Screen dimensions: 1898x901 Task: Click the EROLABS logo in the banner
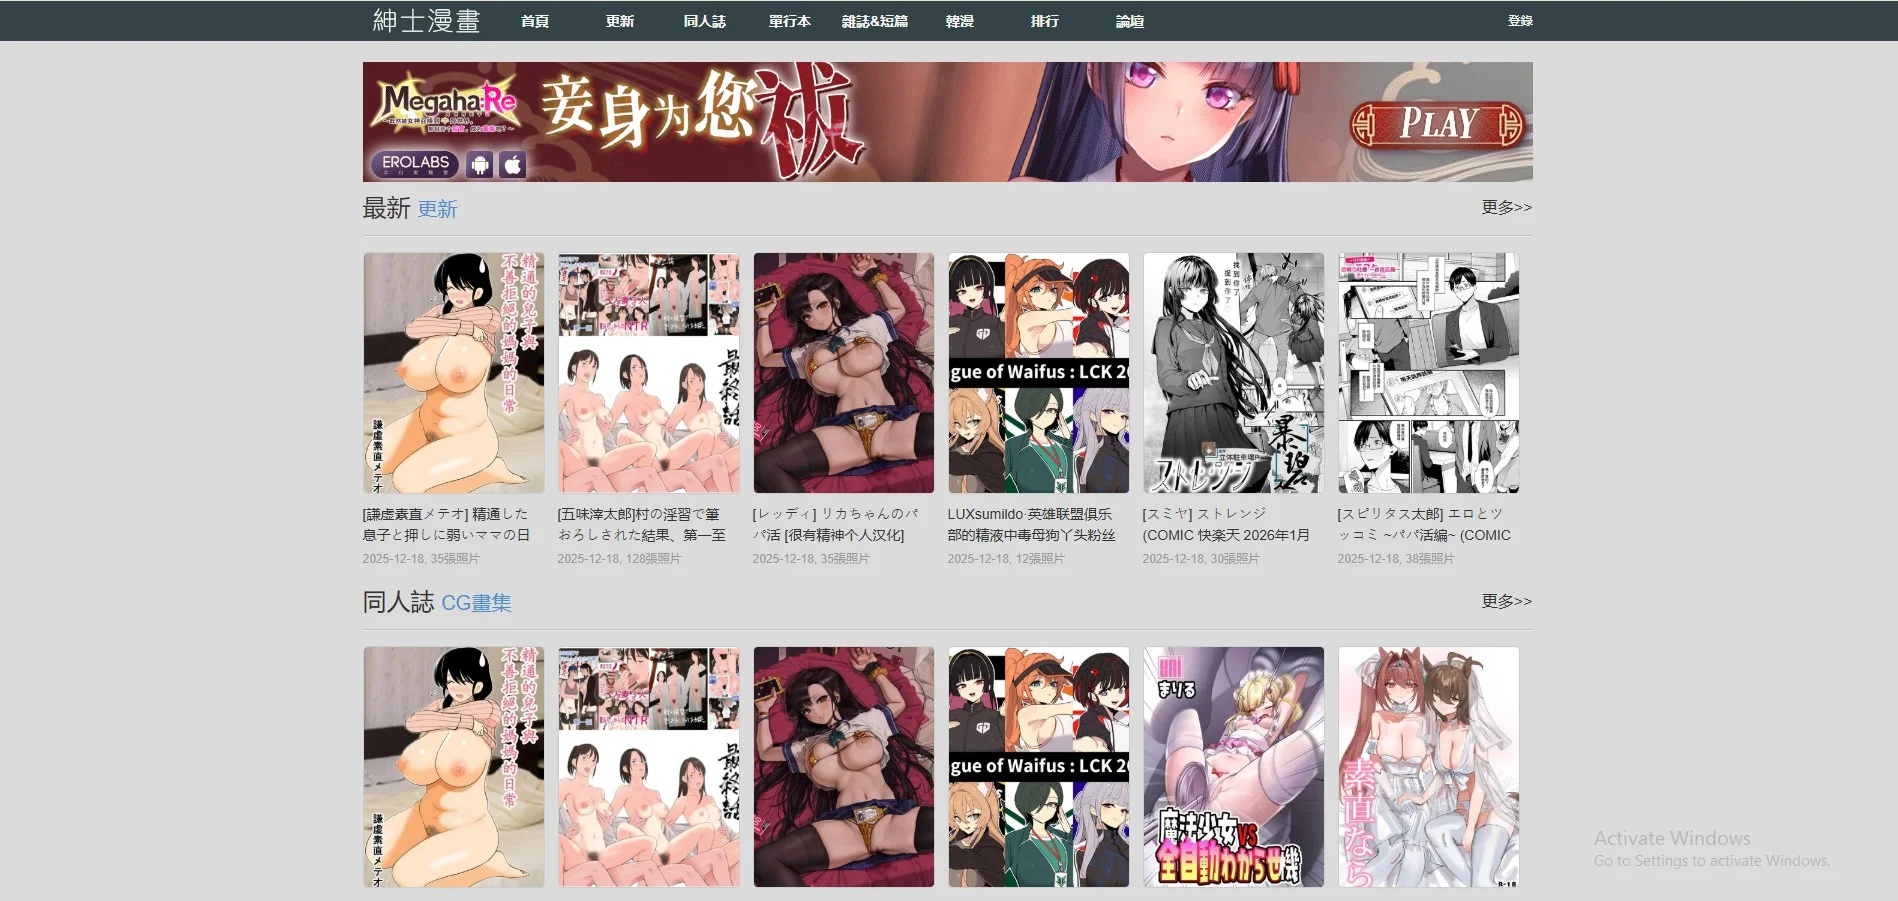tap(414, 166)
